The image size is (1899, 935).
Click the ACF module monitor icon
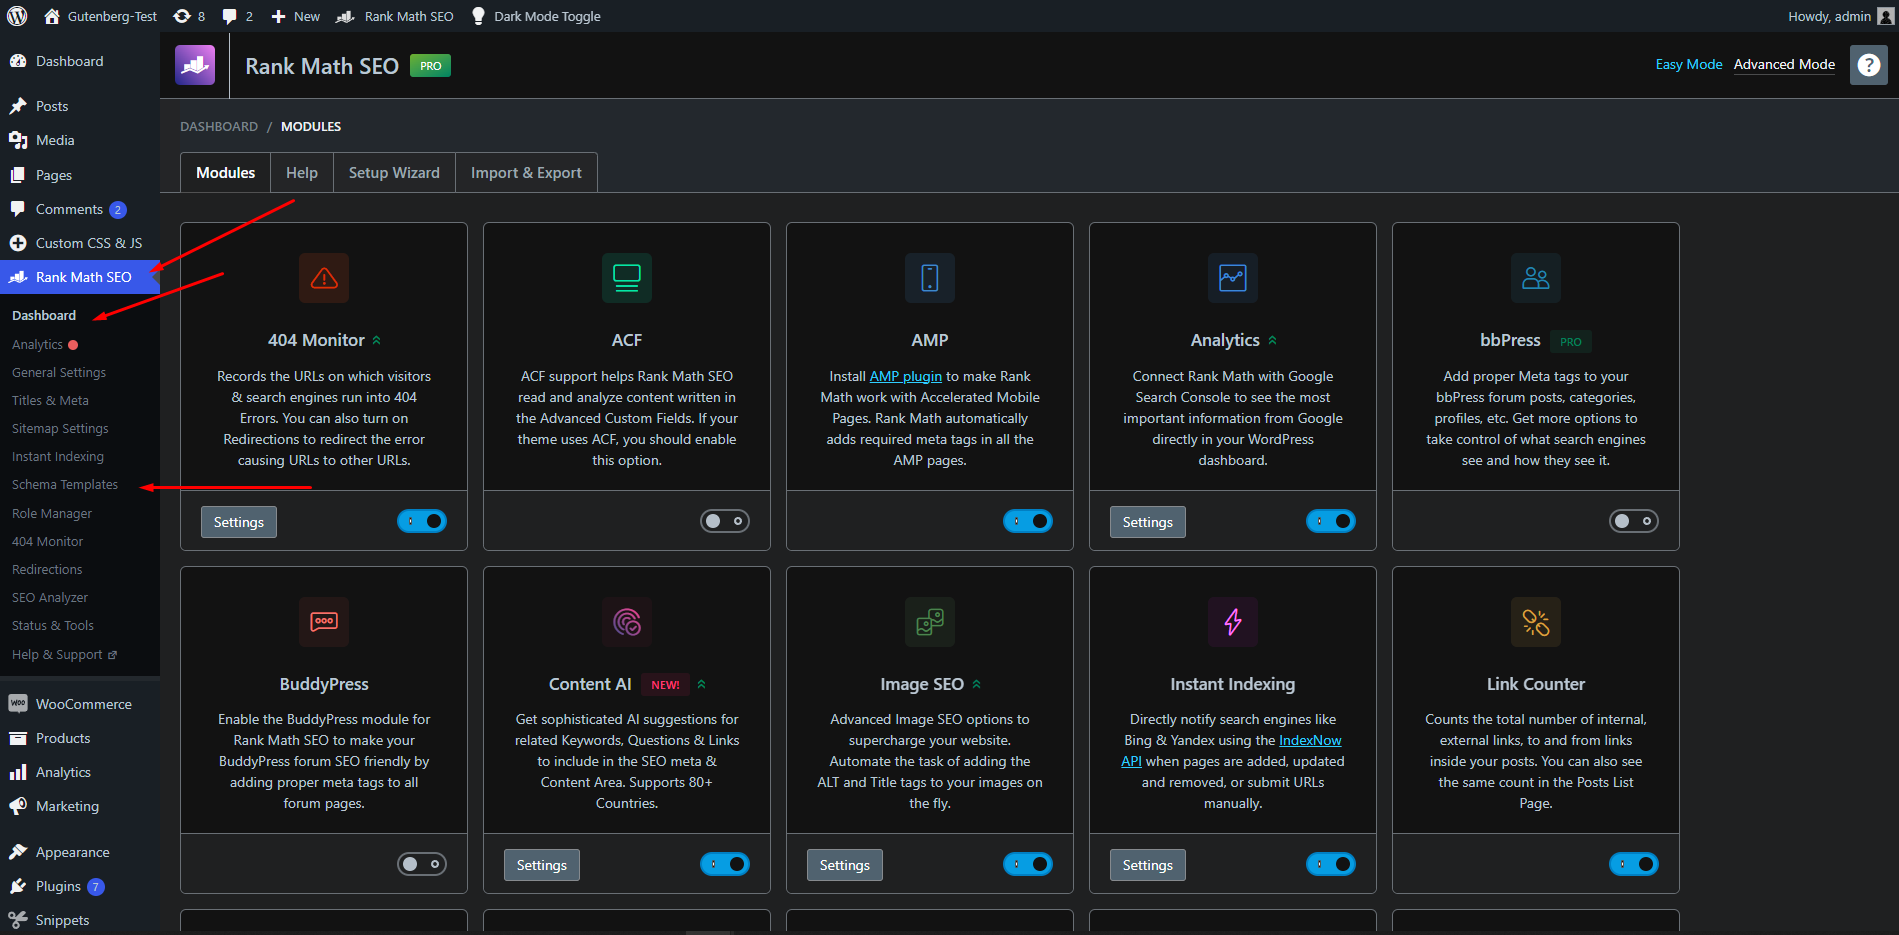[627, 278]
